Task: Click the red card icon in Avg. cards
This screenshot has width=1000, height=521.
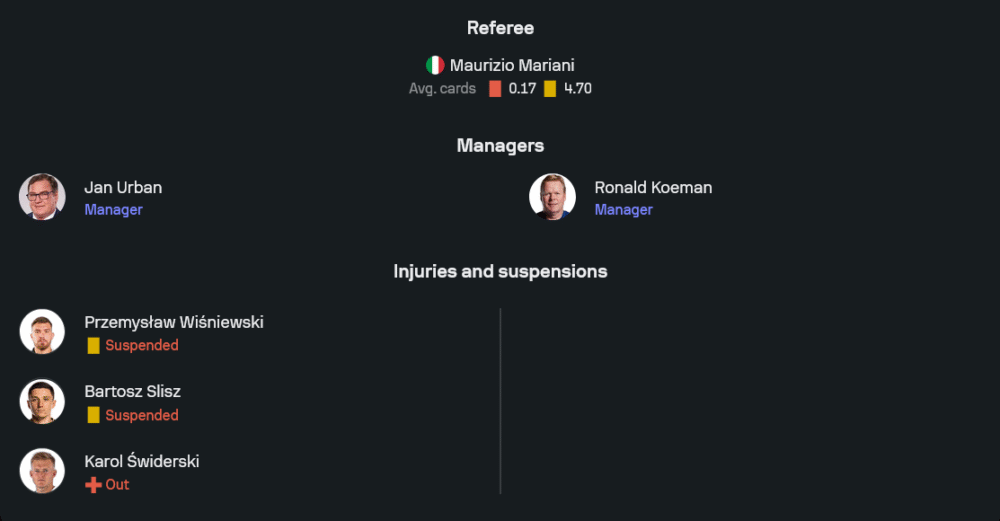Action: click(495, 89)
